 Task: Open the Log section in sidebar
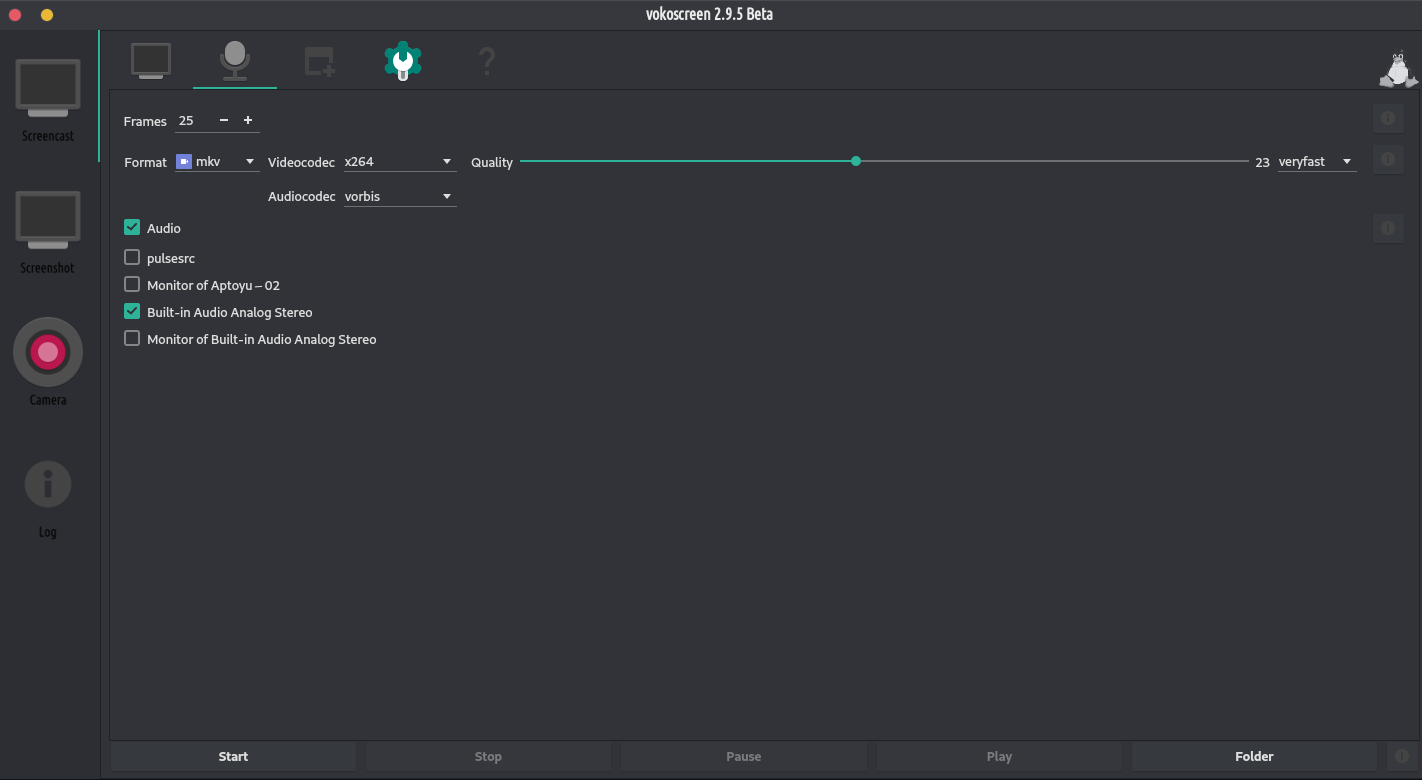(x=48, y=496)
